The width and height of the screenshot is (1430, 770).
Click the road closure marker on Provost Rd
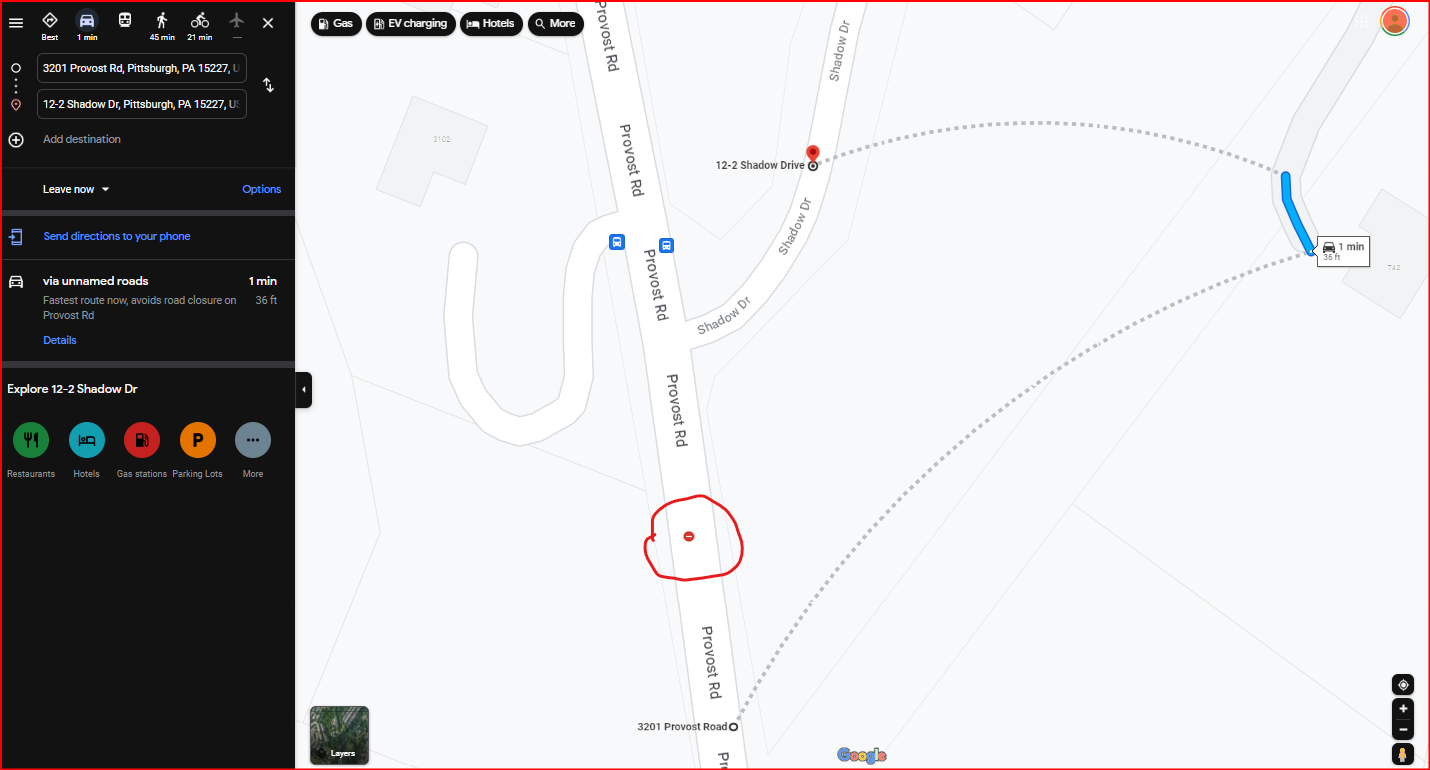click(689, 537)
